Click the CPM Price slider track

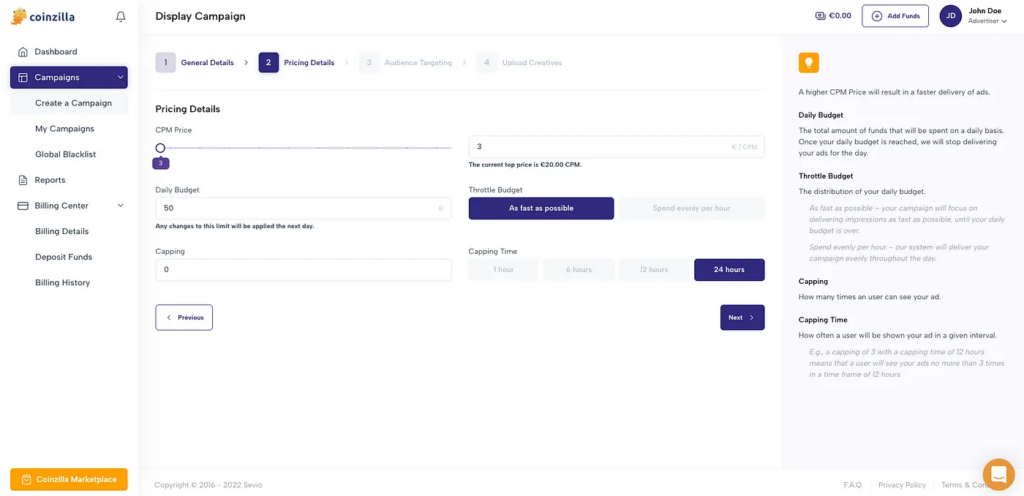(304, 148)
